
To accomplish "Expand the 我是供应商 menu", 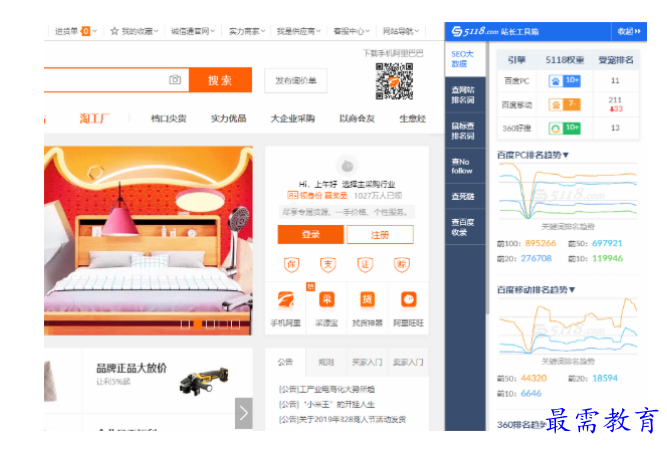I will (298, 31).
